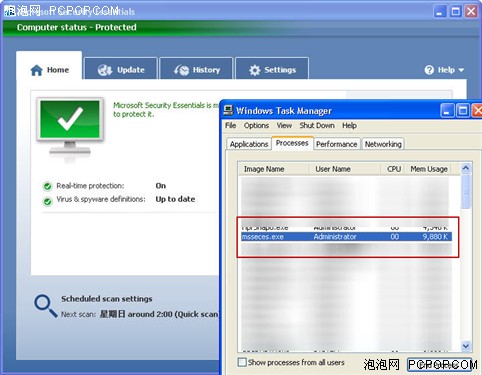Click the scheduled scan magnifier icon
482x375 pixels.
(x=45, y=305)
